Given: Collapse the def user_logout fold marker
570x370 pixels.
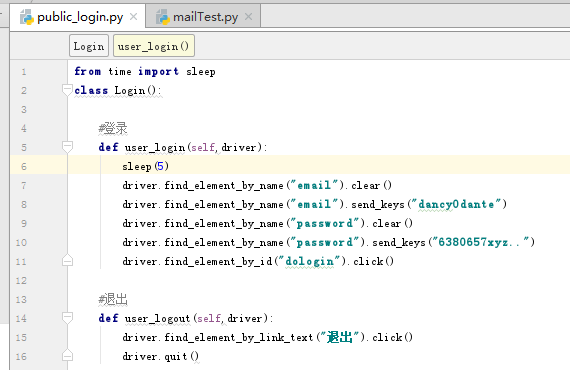Looking at the screenshot, I should coord(67,318).
